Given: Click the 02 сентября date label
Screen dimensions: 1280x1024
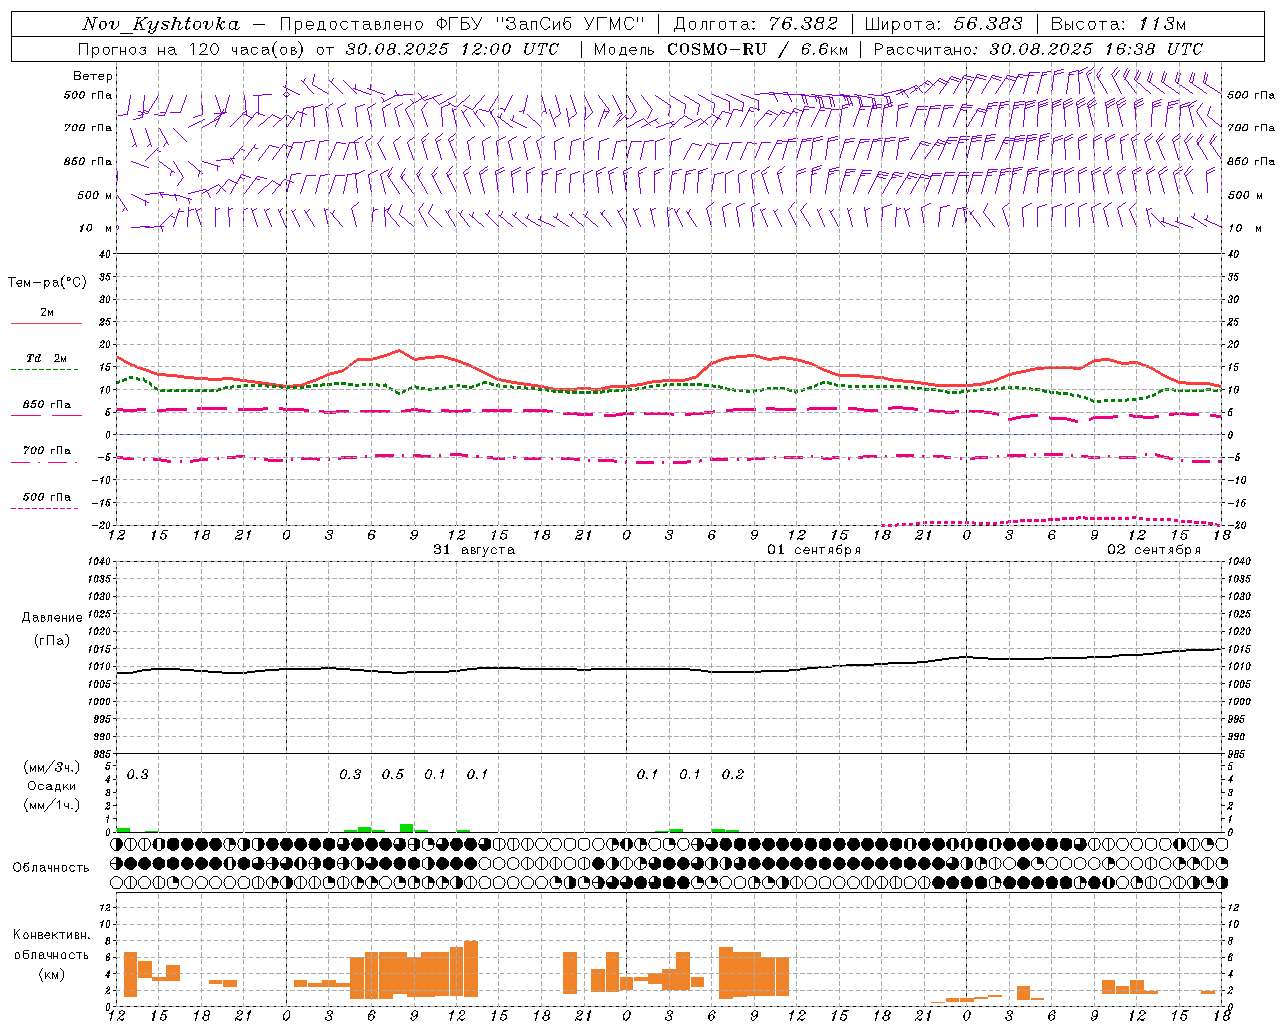Looking at the screenshot, I should (x=1154, y=550).
